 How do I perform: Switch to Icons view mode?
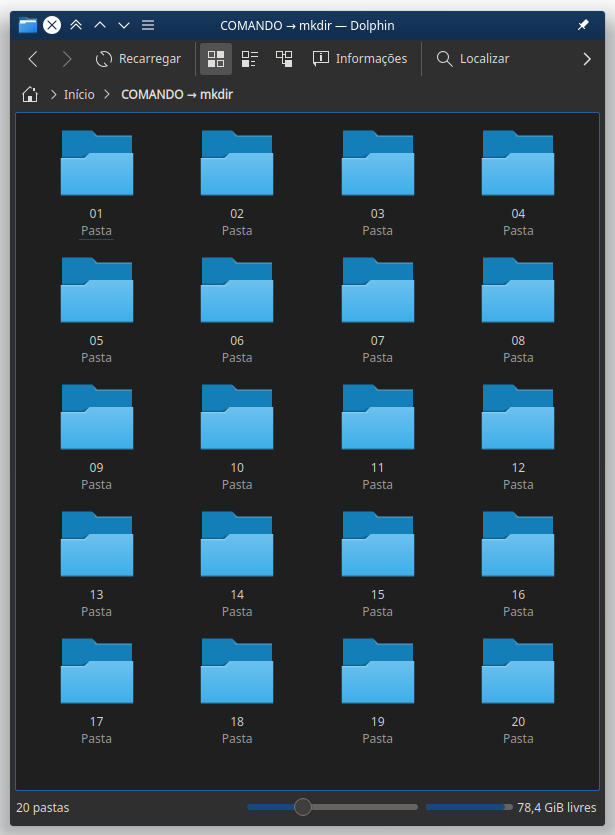pos(216,59)
